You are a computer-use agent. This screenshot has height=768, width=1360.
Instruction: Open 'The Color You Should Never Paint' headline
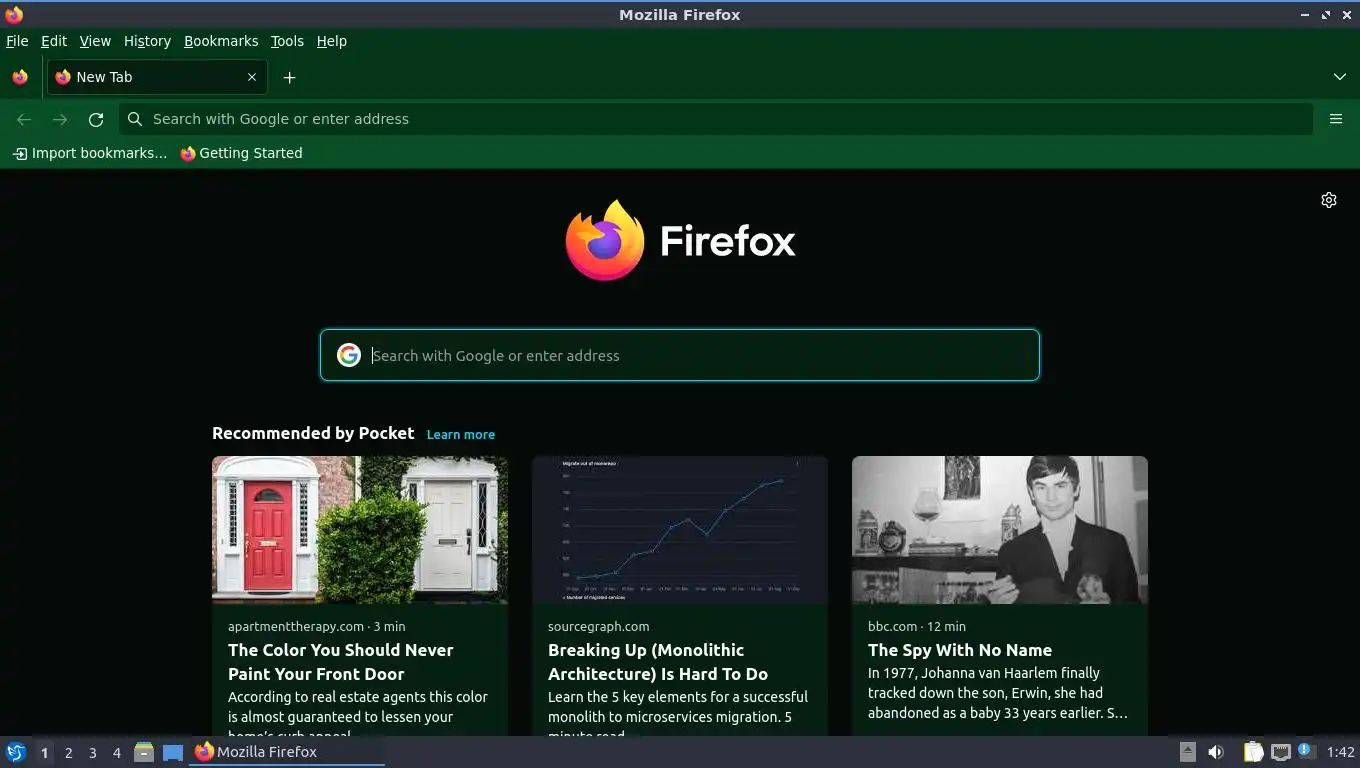click(341, 662)
